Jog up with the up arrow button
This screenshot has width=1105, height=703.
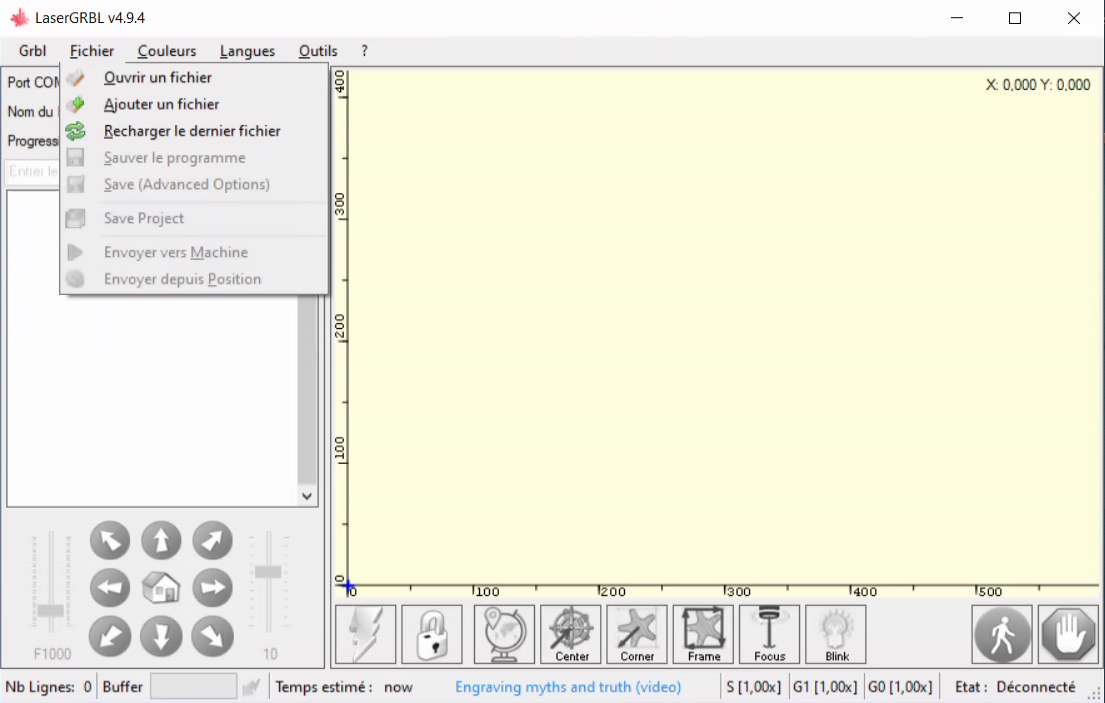pyautogui.click(x=161, y=540)
